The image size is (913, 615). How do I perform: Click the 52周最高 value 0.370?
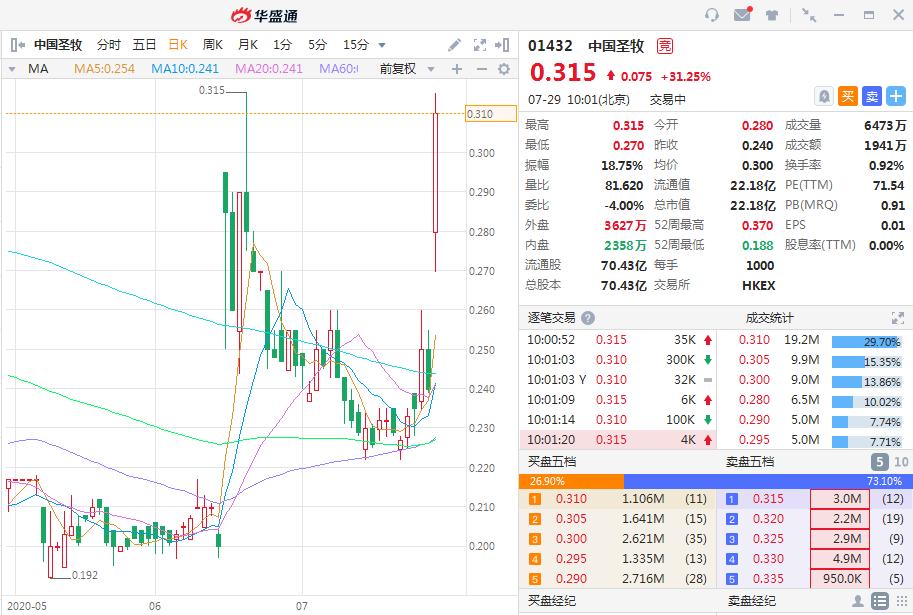coord(757,226)
